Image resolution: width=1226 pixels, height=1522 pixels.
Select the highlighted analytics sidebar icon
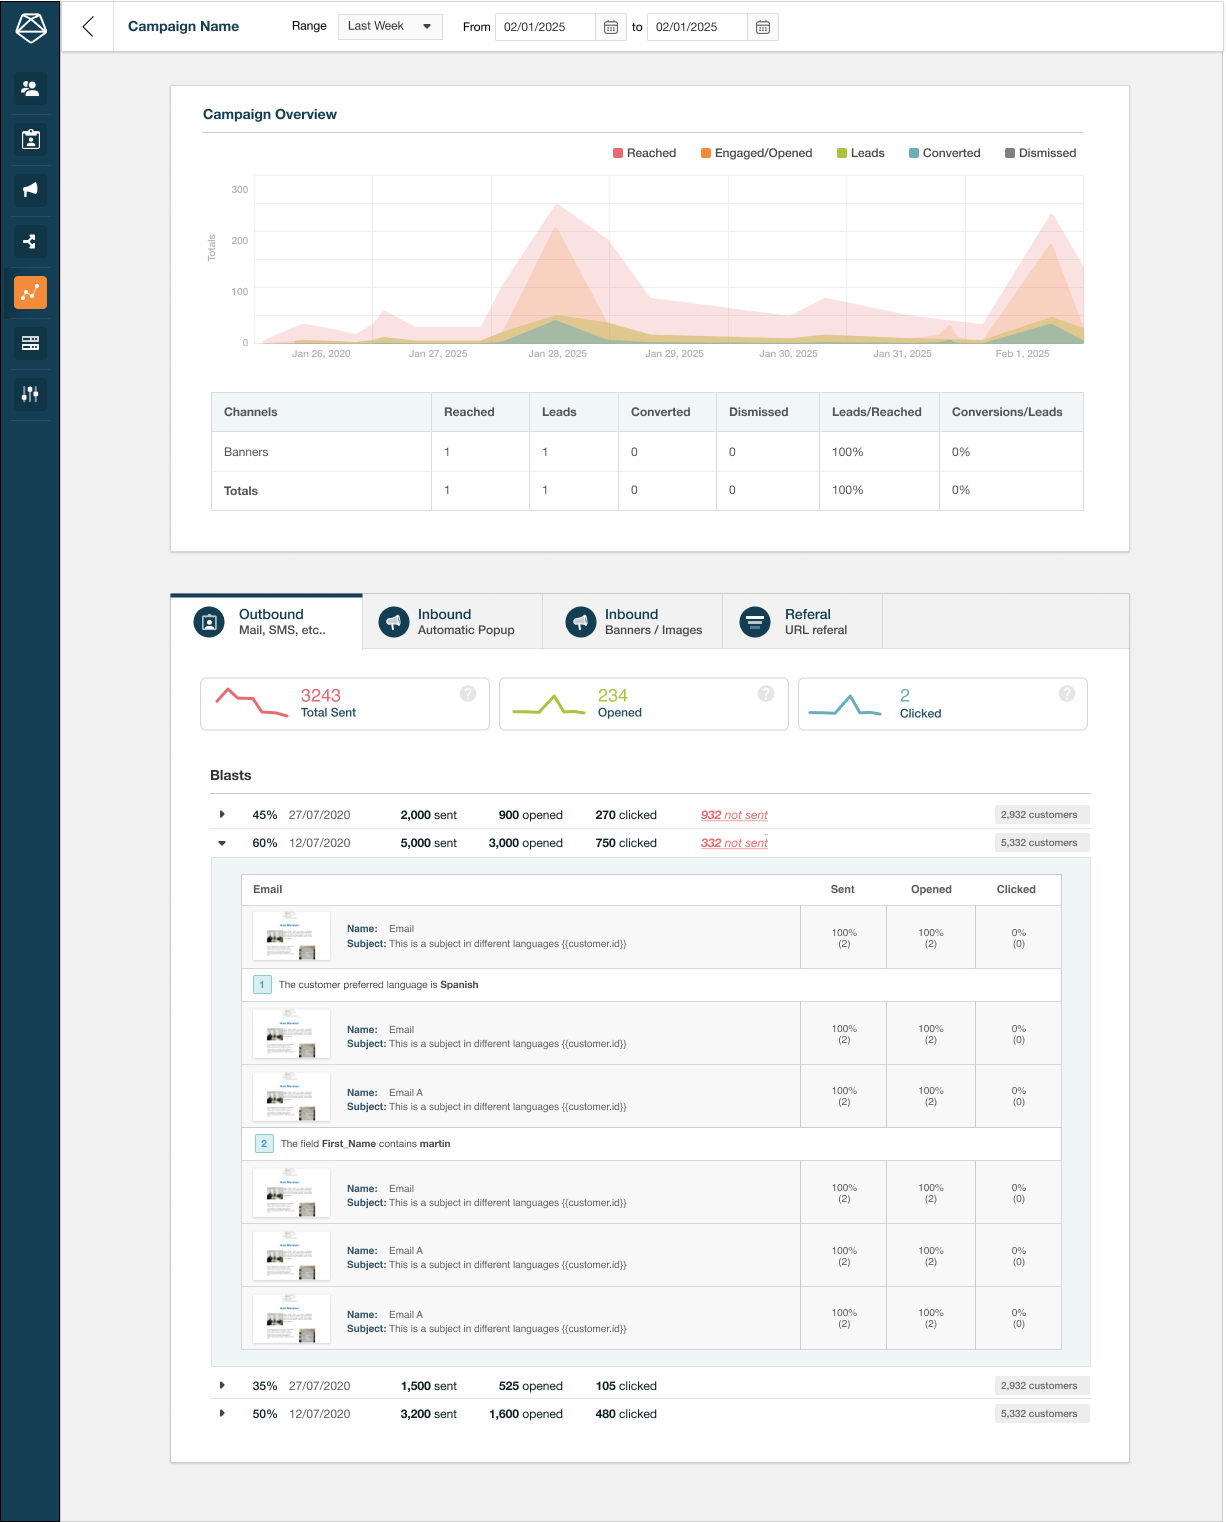pos(31,292)
